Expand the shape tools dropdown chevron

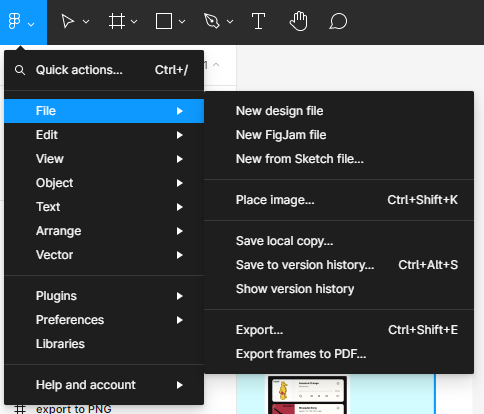(182, 22)
